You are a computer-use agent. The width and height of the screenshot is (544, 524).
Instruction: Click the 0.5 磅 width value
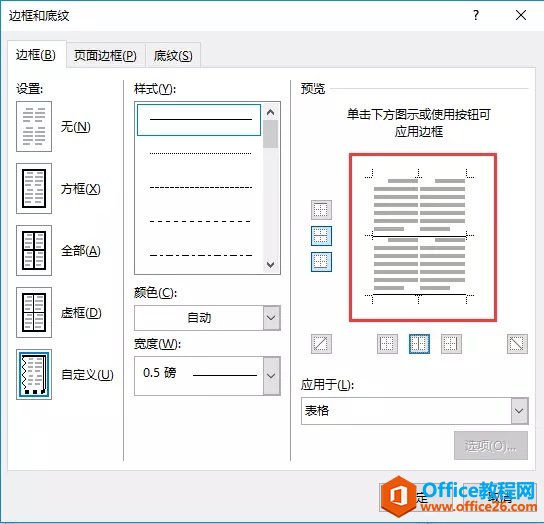(x=160, y=373)
